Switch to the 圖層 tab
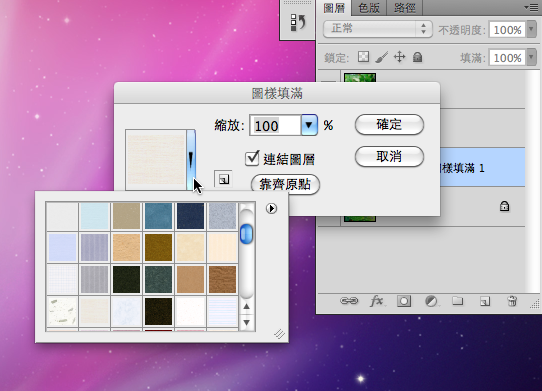This screenshot has width=542, height=391. 334,8
